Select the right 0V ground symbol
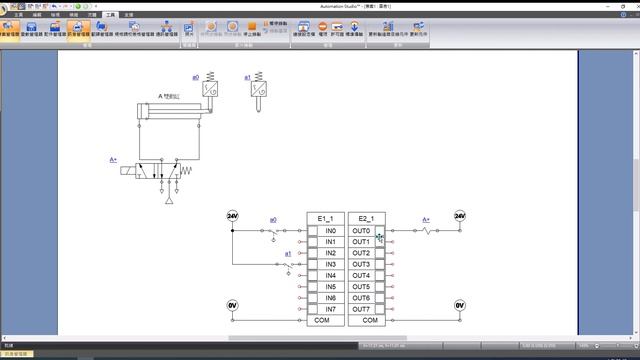This screenshot has height=360, width=640. coord(460,305)
